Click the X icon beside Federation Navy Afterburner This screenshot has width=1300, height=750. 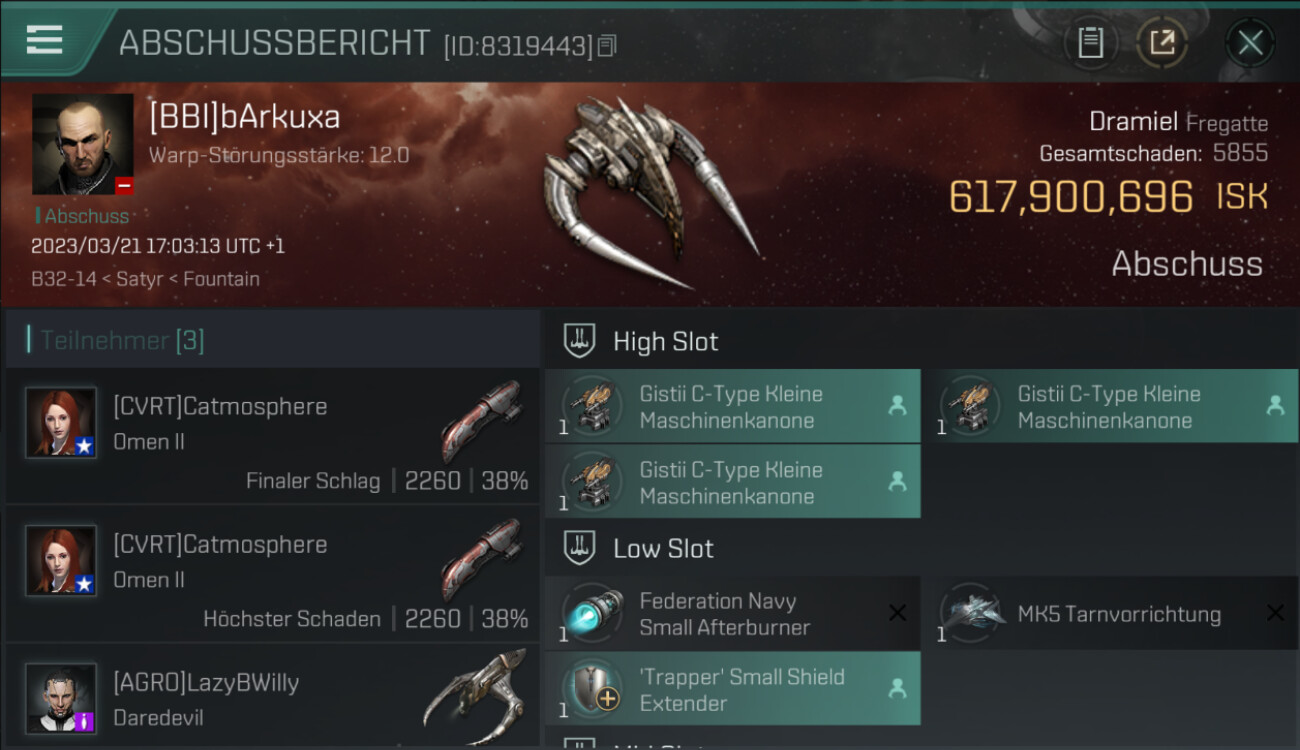pos(897,613)
